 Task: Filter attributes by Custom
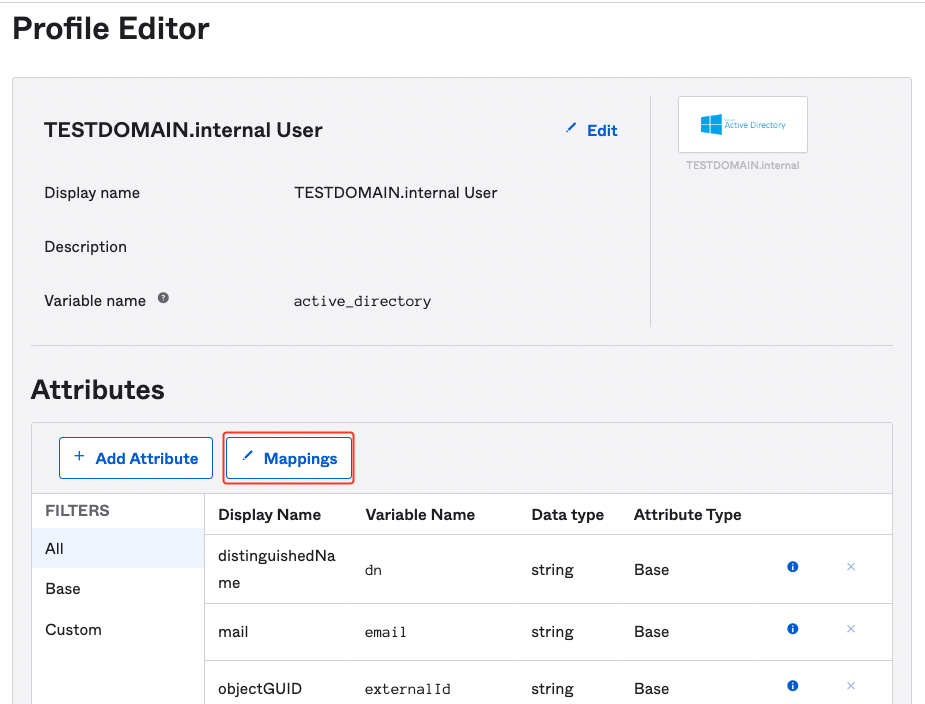pyautogui.click(x=73, y=629)
